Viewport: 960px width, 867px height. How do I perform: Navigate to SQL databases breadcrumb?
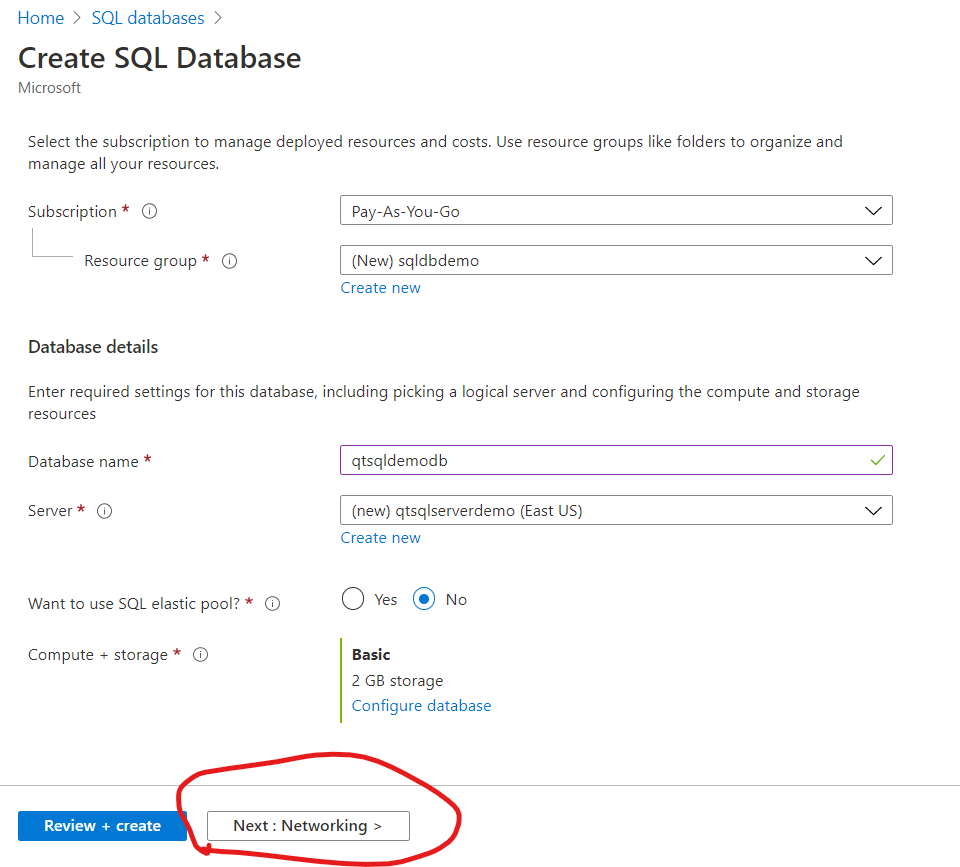tap(147, 17)
